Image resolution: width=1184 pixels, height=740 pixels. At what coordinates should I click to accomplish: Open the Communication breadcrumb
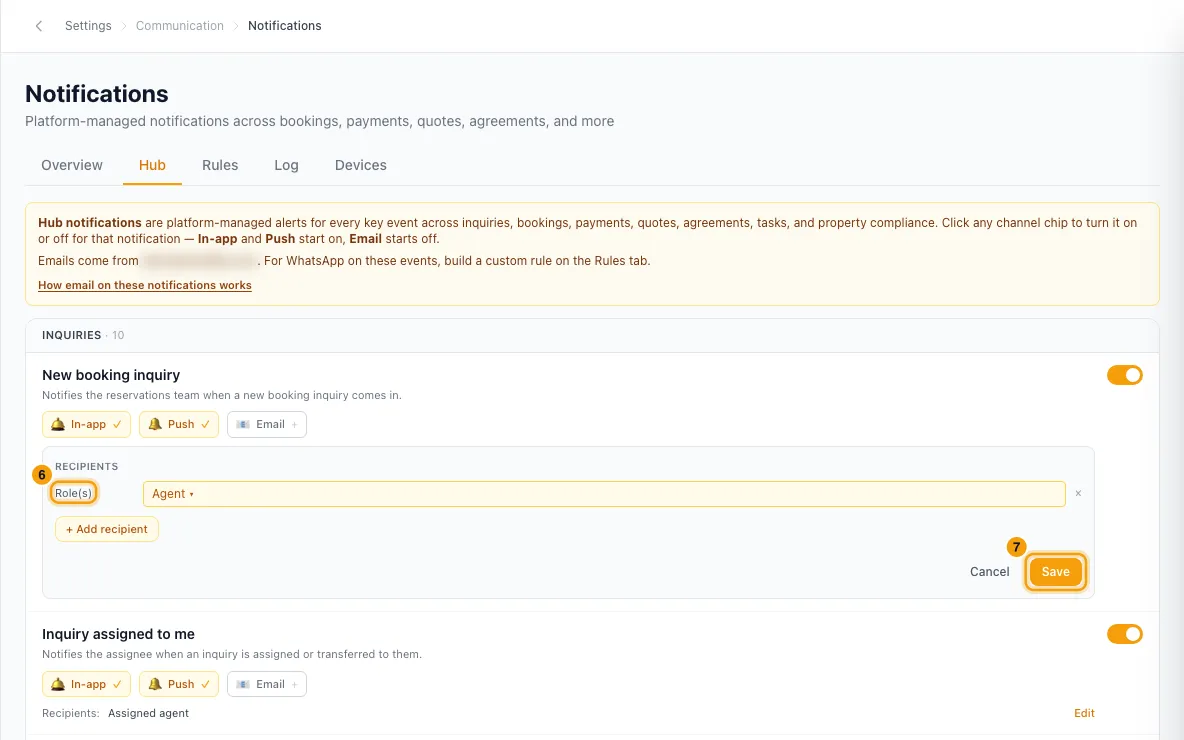coord(180,26)
